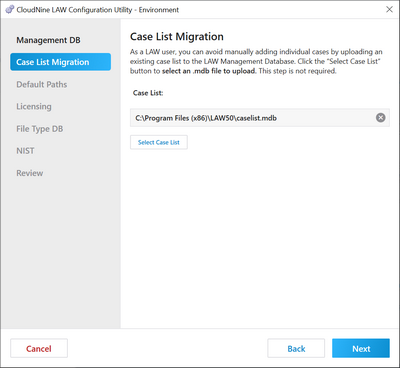This screenshot has height=368, width=400.
Task: Click the bold 'select an .mdb file to upload' text
Action: (209, 71)
